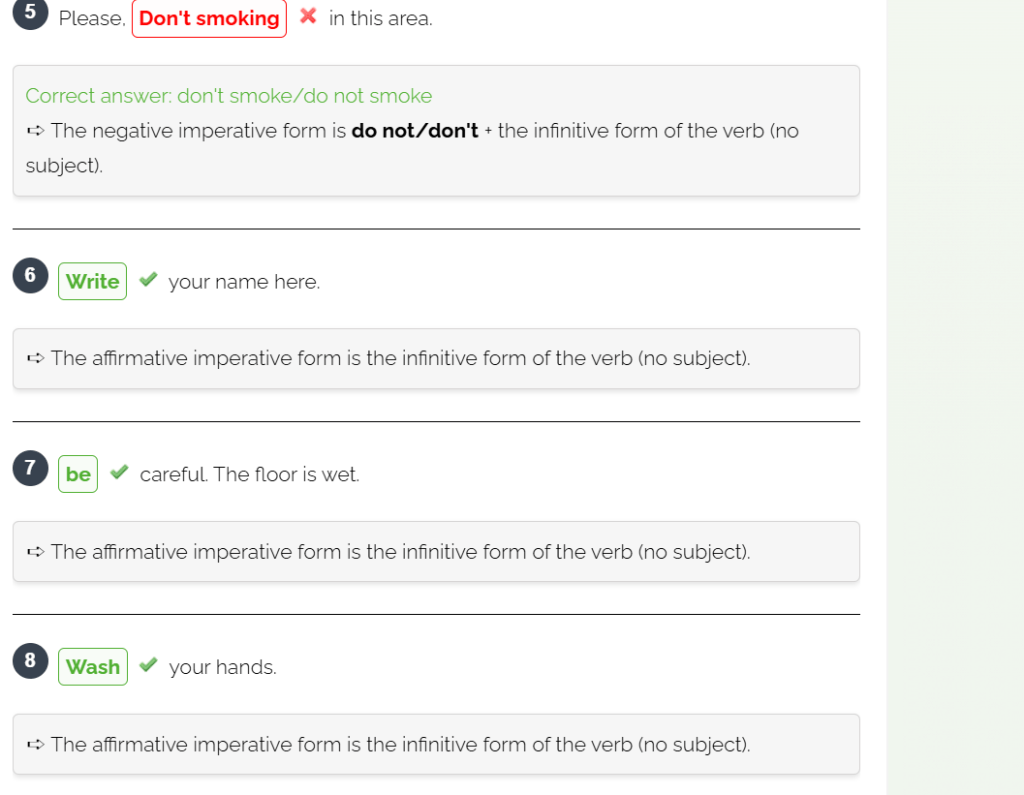Screen dimensions: 1024x795
Task: Click the red X mark on question 5
Action: pyautogui.click(x=308, y=16)
